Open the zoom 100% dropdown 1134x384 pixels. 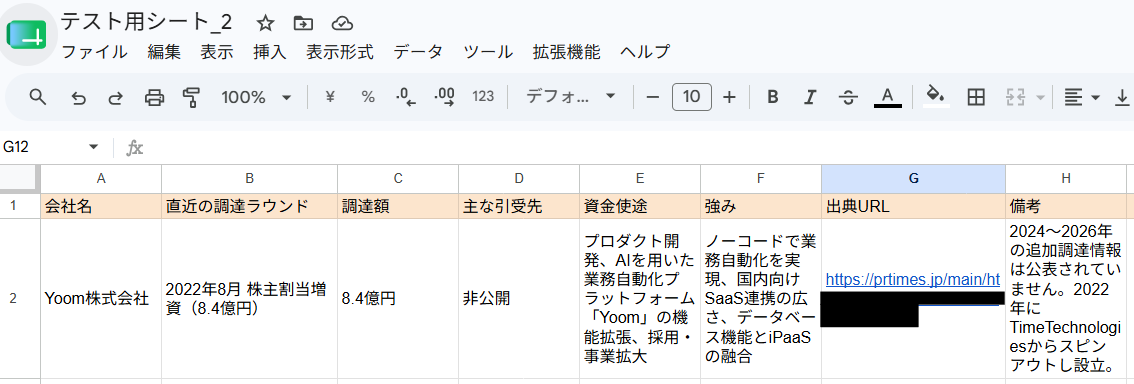click(256, 97)
